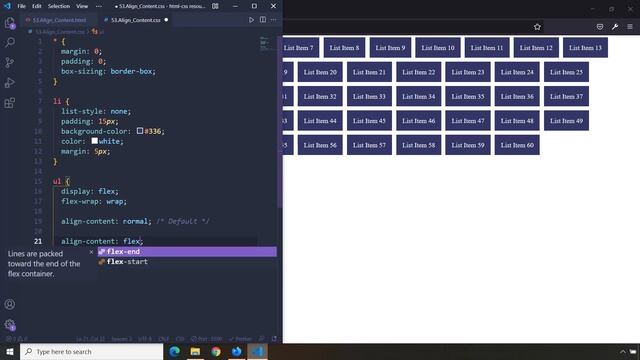Open File Explorer from taskbar
The height and width of the screenshot is (360, 640).
click(195, 351)
